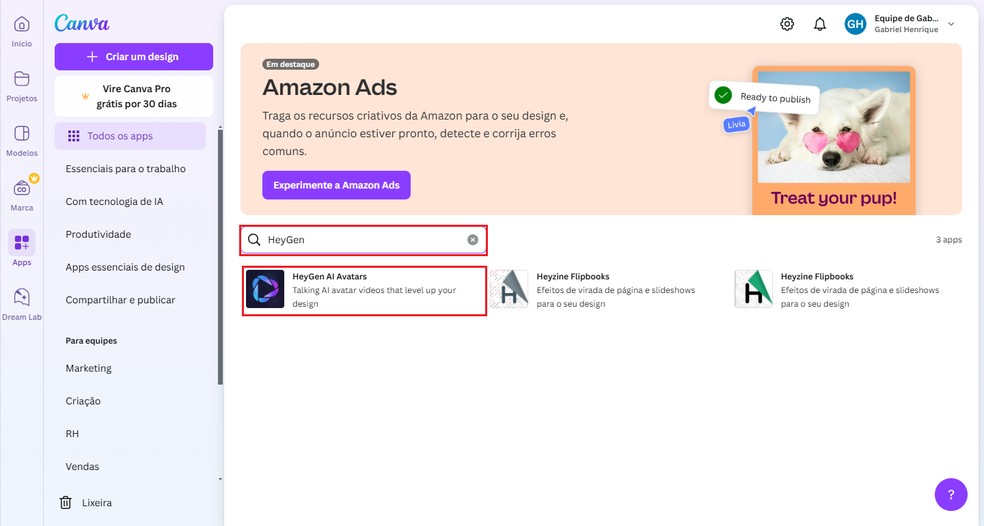Open the Marca brand icon
The width and height of the screenshot is (984, 526).
point(21,189)
